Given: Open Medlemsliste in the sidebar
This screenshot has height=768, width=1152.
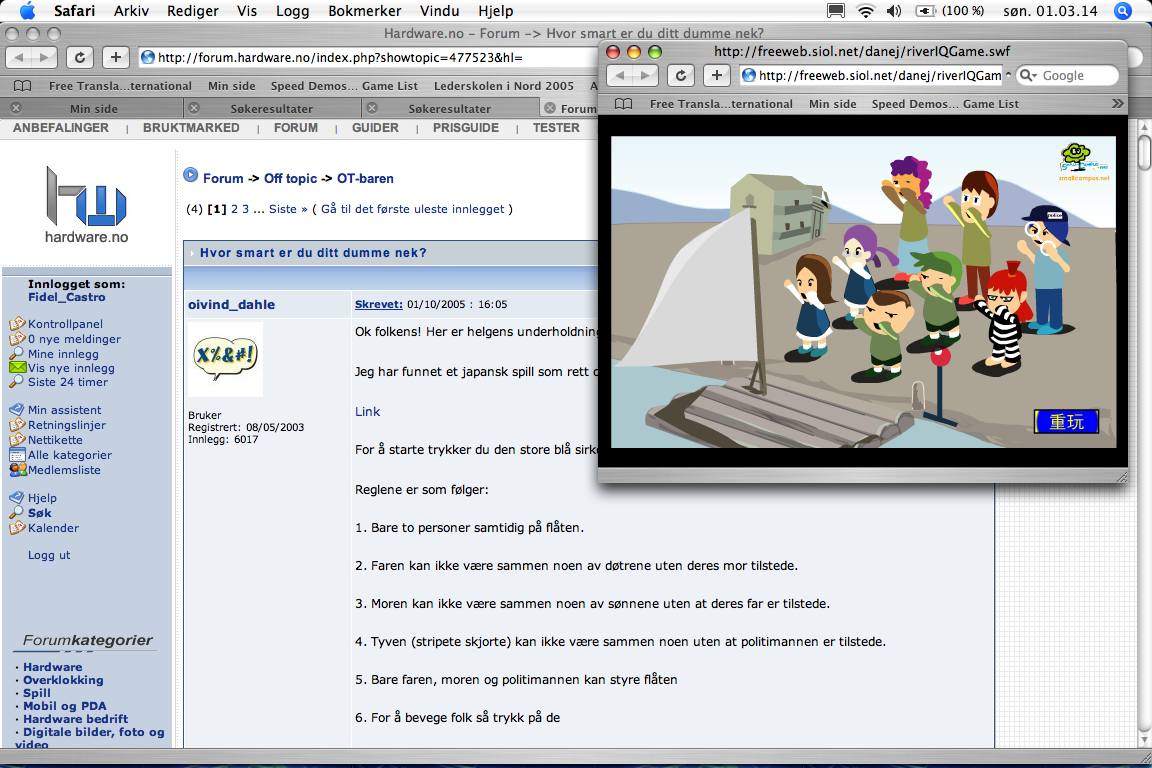Looking at the screenshot, I should click(64, 470).
